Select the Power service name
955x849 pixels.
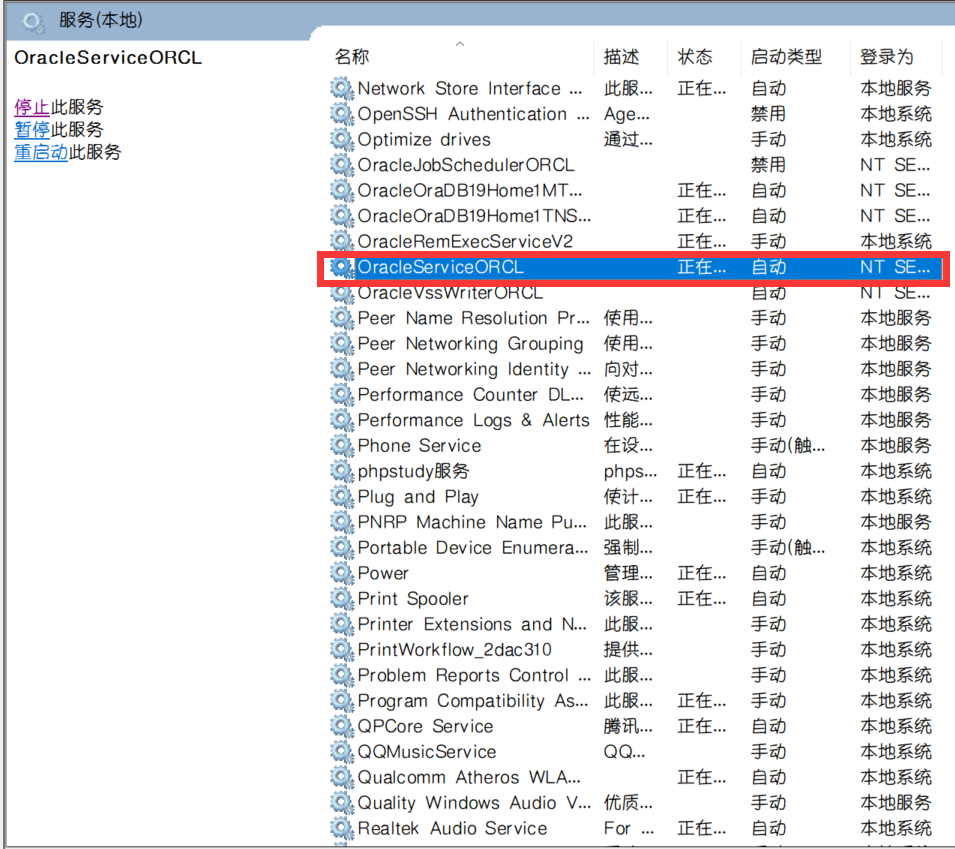[383, 573]
